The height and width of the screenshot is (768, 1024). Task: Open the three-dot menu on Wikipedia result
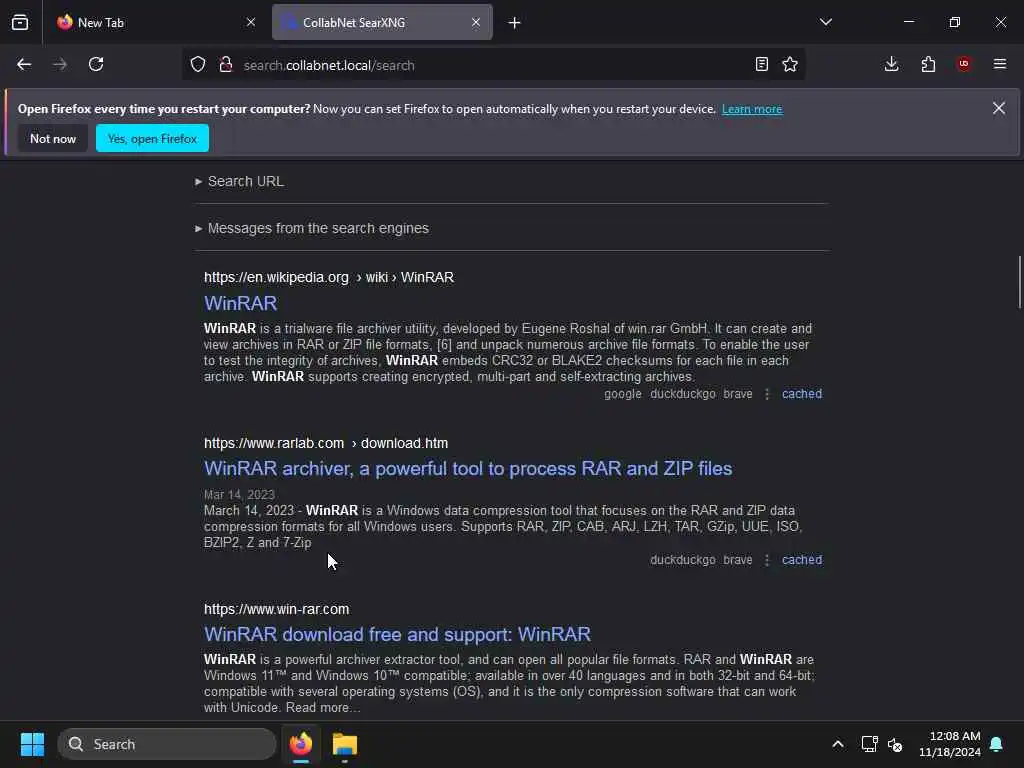pos(767,394)
